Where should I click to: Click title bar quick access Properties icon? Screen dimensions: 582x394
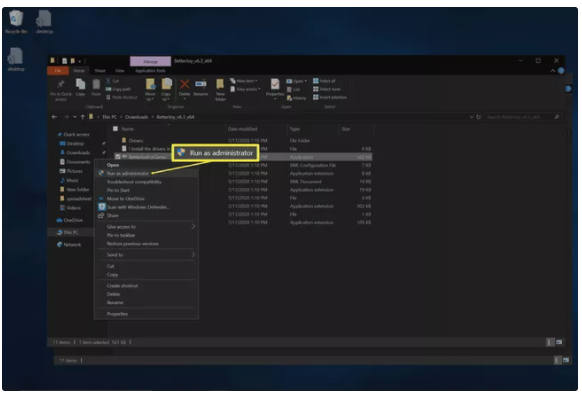(65, 61)
